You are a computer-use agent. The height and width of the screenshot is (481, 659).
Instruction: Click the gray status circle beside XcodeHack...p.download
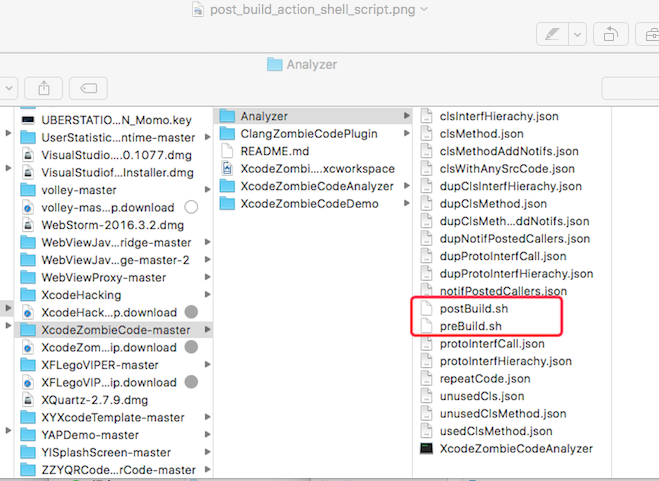coord(191,312)
